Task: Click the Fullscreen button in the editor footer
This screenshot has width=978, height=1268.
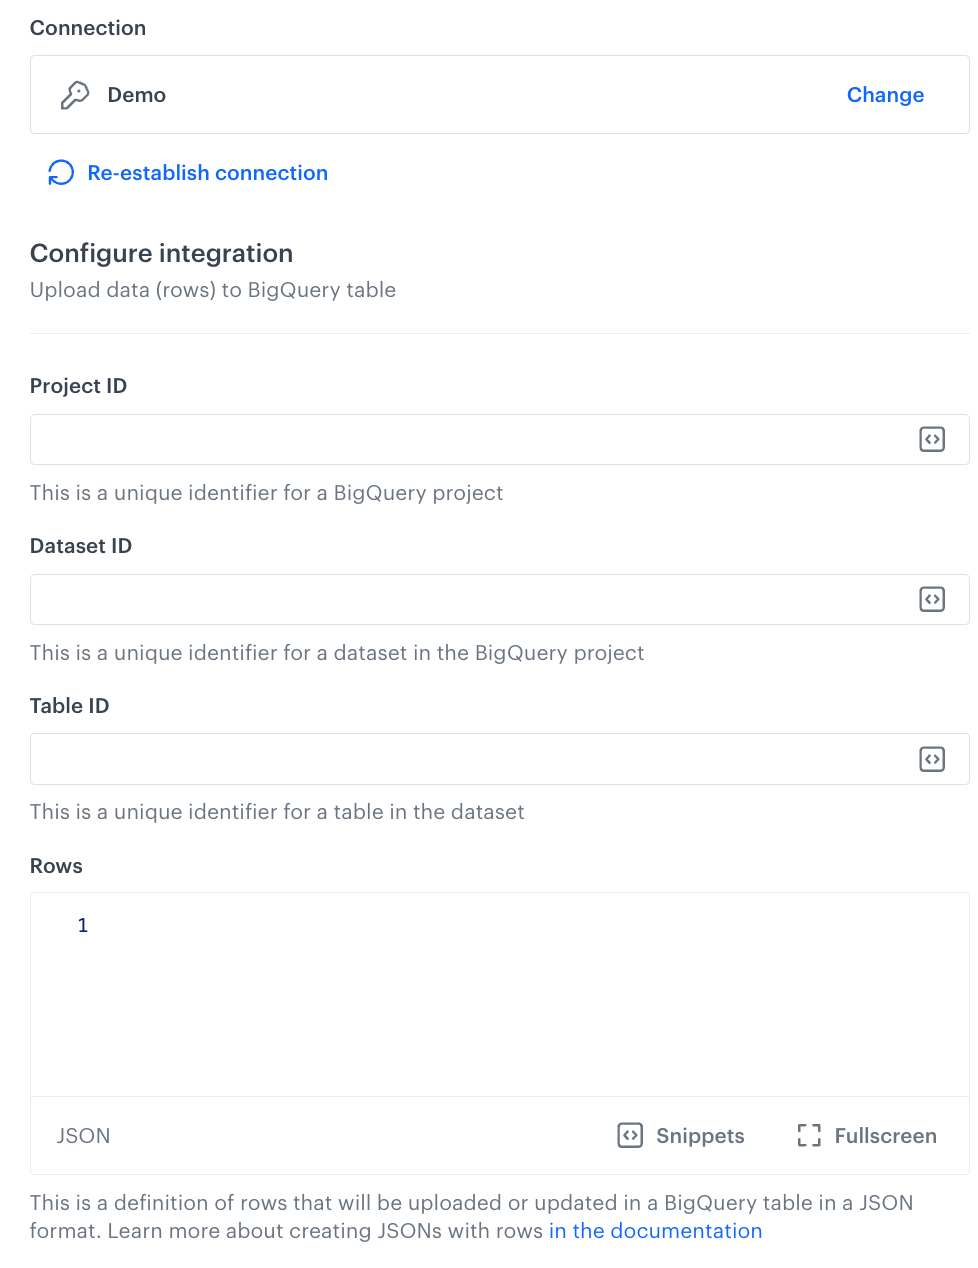Action: point(865,1136)
